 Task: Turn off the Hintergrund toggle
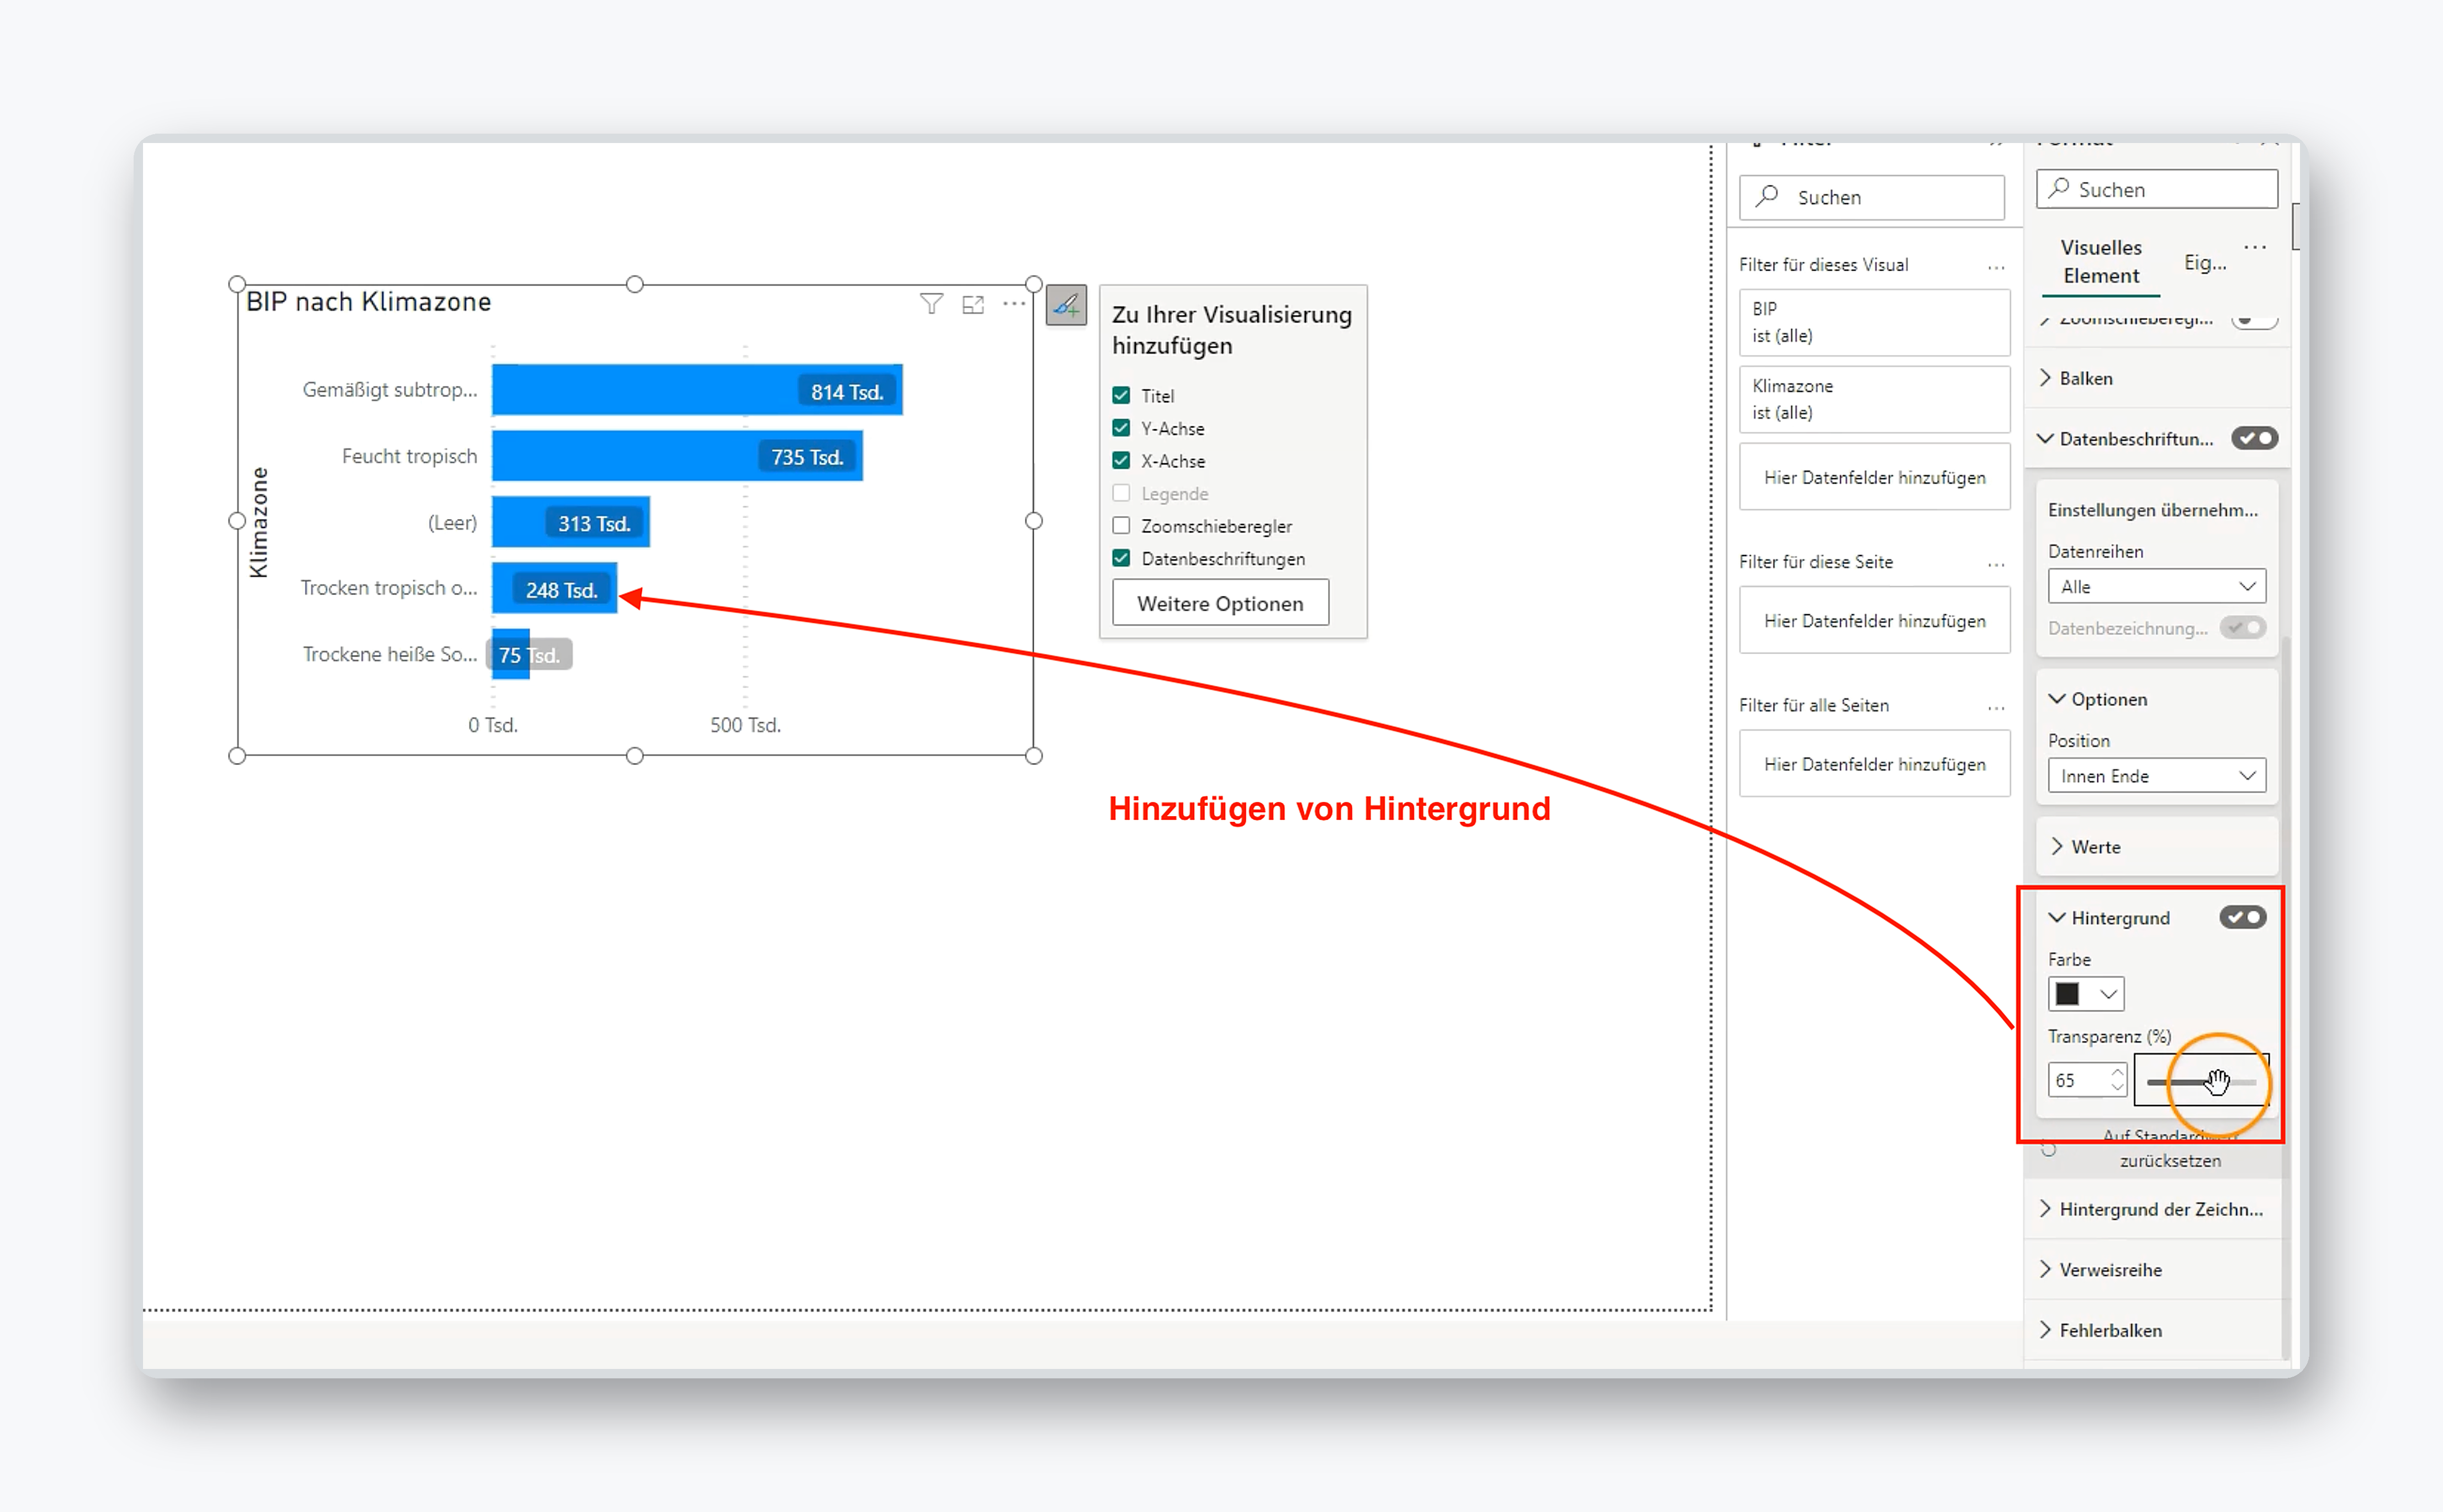(x=2243, y=917)
